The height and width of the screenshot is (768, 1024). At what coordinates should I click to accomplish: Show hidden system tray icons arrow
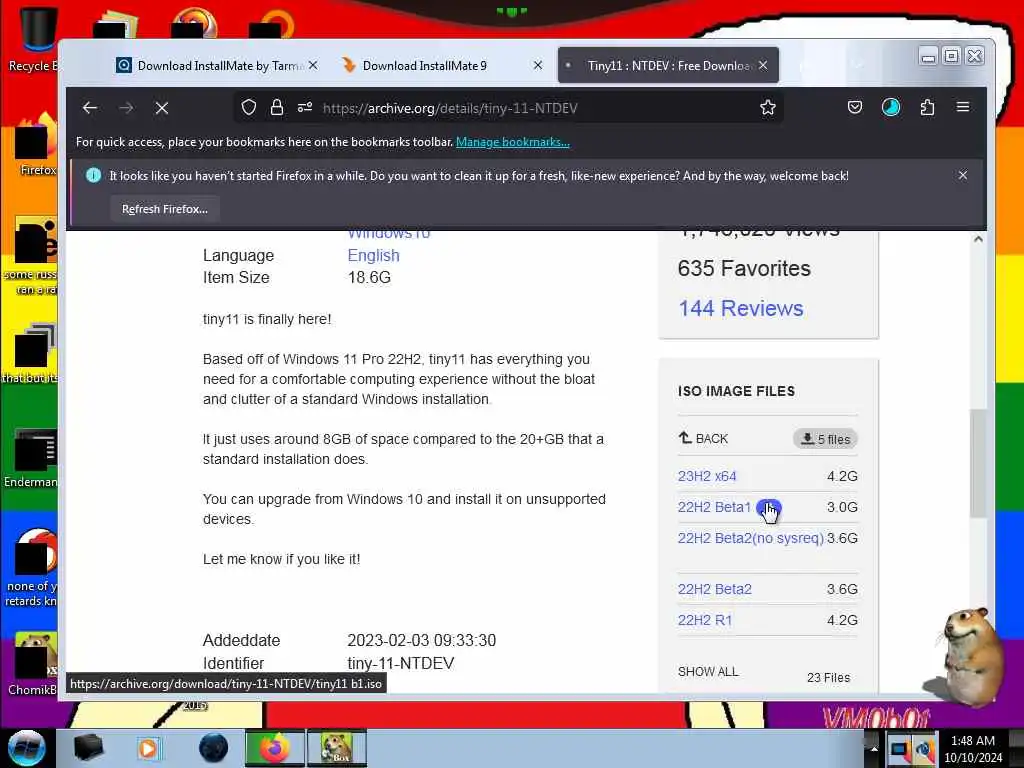(874, 748)
